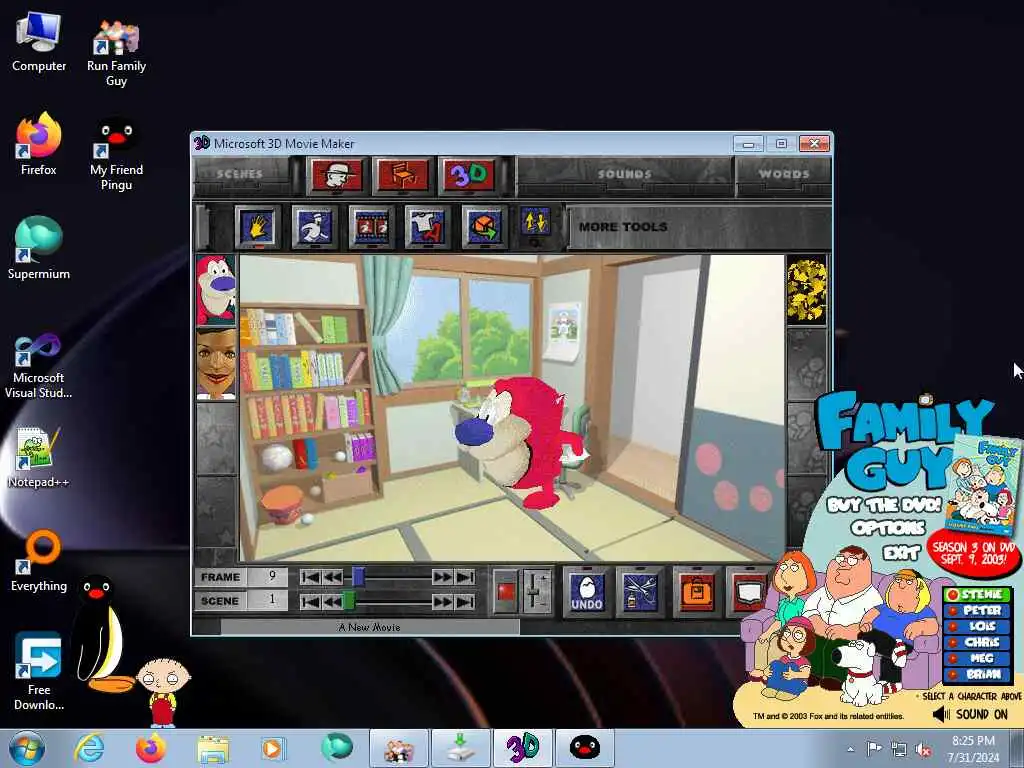Image resolution: width=1024 pixels, height=768 pixels.
Task: Open the Run Family Guy desktop shortcut
Action: [116, 52]
